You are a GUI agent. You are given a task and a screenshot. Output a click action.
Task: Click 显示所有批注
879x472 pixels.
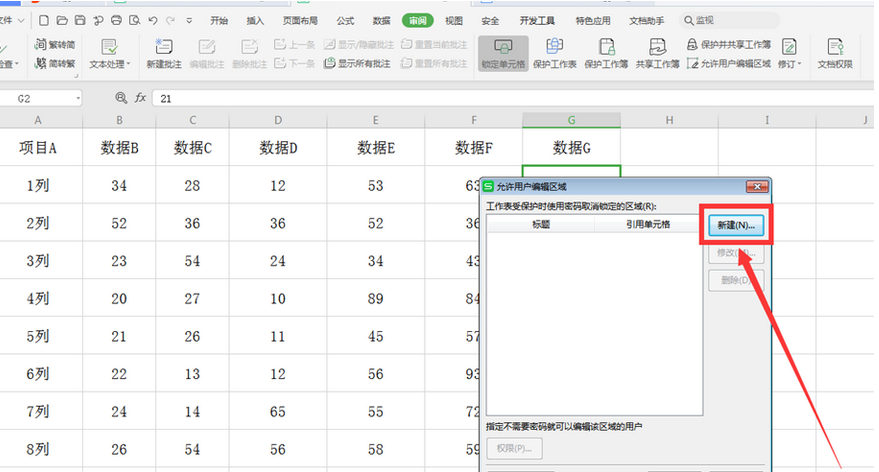[357, 63]
